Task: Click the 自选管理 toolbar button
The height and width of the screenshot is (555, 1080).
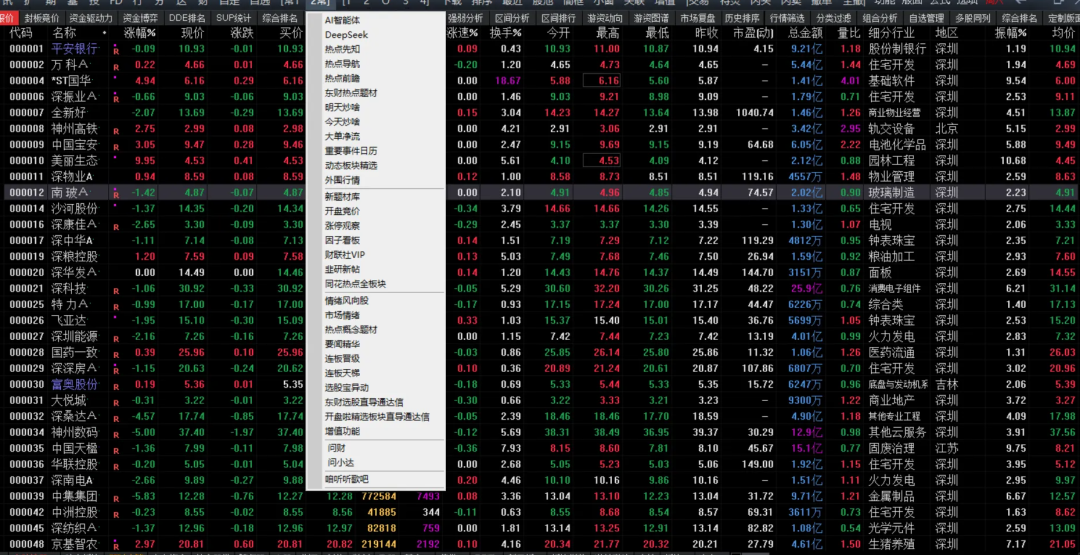Action: 927,18
